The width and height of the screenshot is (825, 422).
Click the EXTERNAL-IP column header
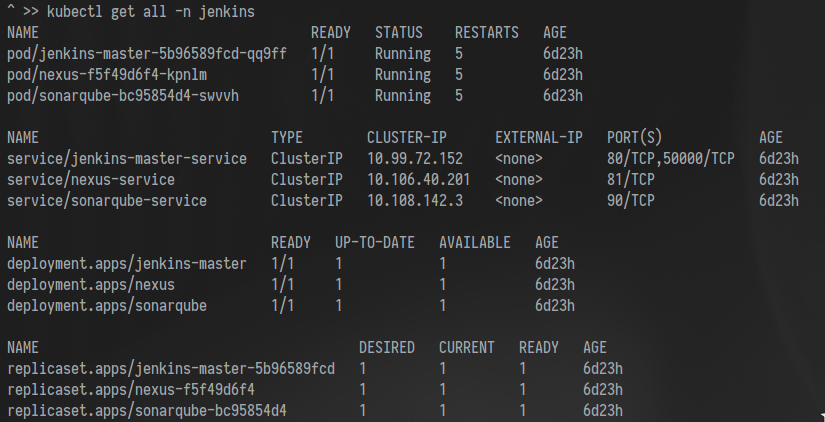tap(538, 138)
